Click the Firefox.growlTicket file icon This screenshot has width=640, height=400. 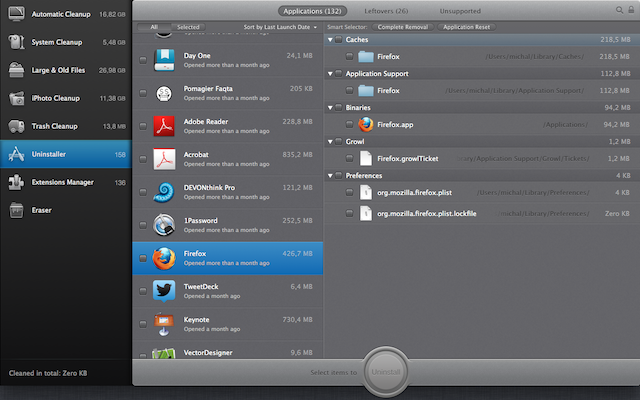point(366,158)
